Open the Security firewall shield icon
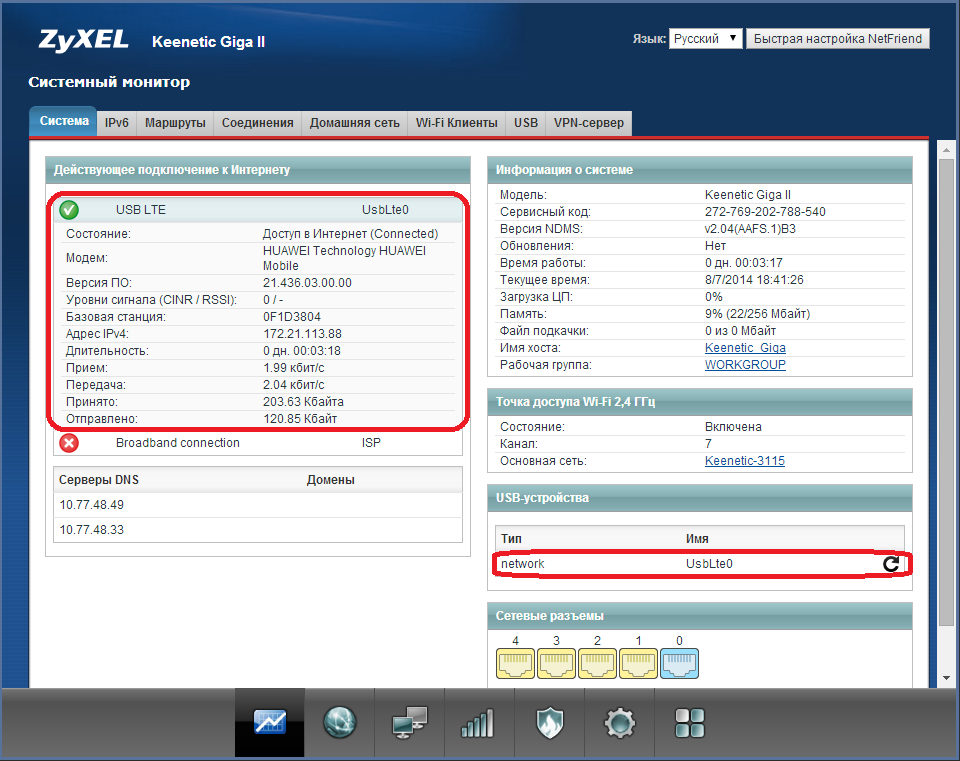 coord(549,722)
